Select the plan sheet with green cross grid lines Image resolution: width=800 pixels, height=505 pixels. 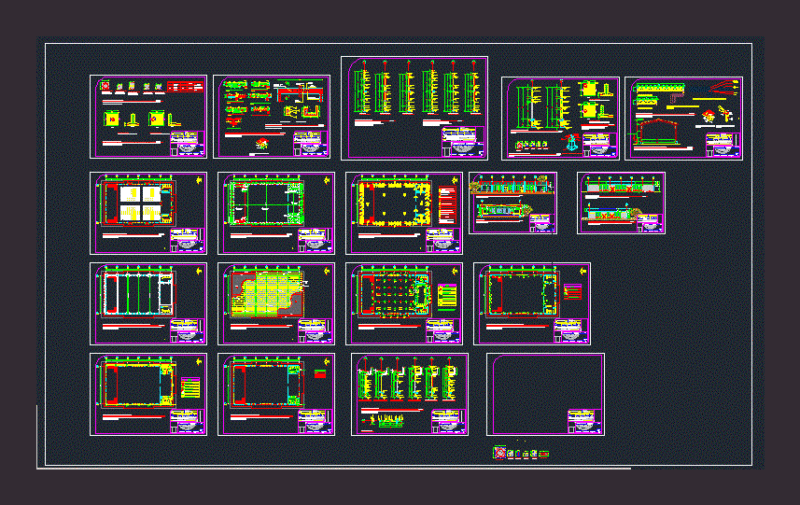coord(276,213)
